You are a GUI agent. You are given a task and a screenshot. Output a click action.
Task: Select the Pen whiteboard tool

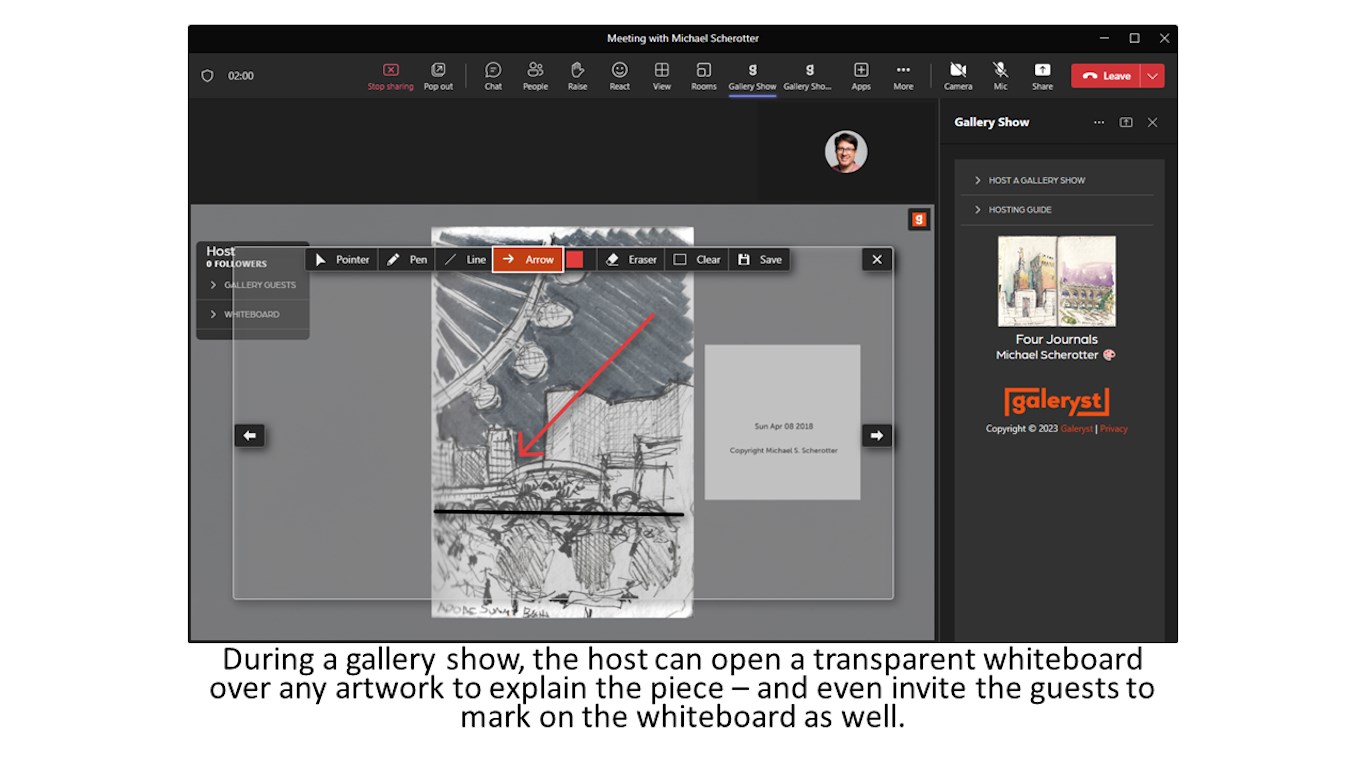point(407,260)
